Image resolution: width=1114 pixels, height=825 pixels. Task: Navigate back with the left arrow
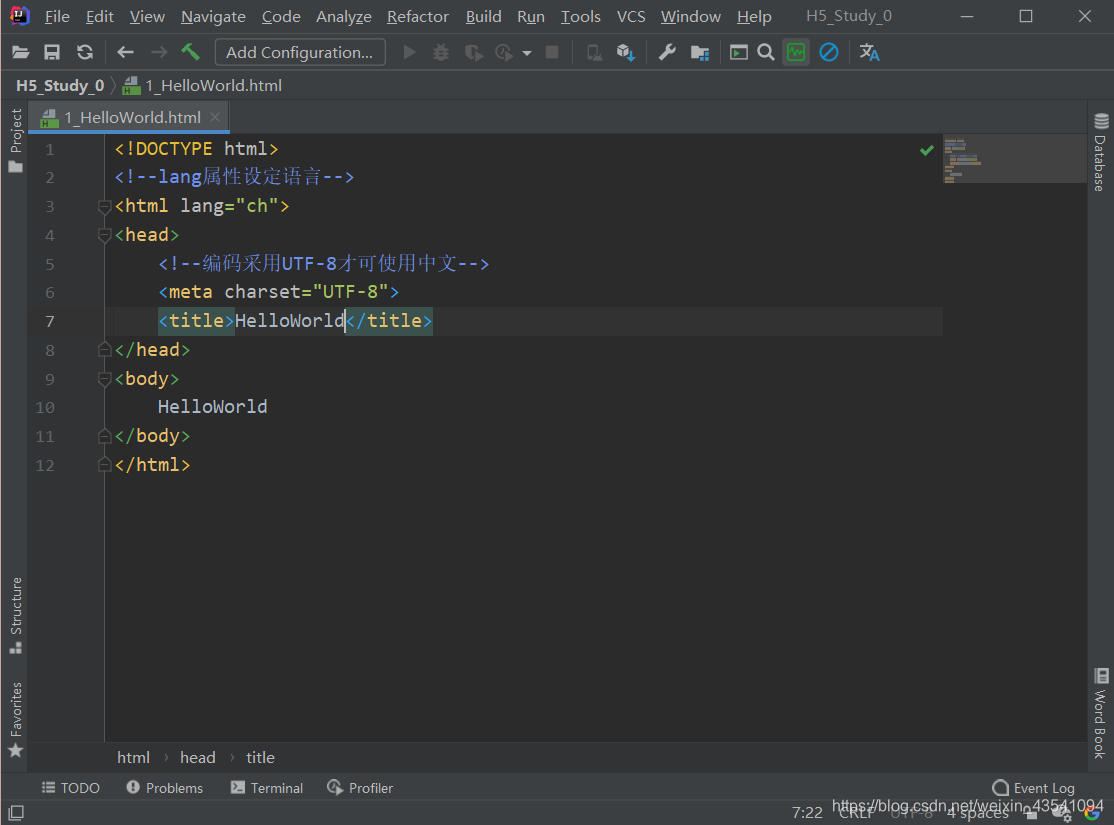(x=125, y=52)
